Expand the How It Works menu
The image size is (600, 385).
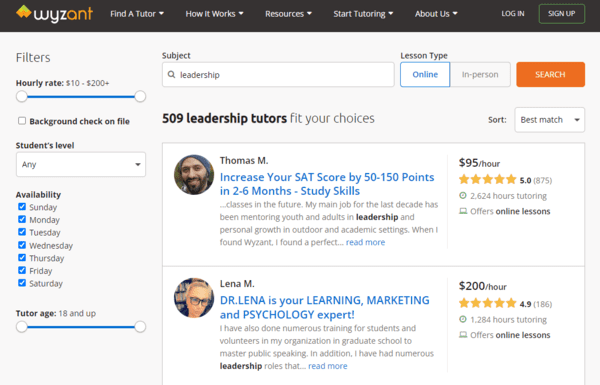coord(214,14)
